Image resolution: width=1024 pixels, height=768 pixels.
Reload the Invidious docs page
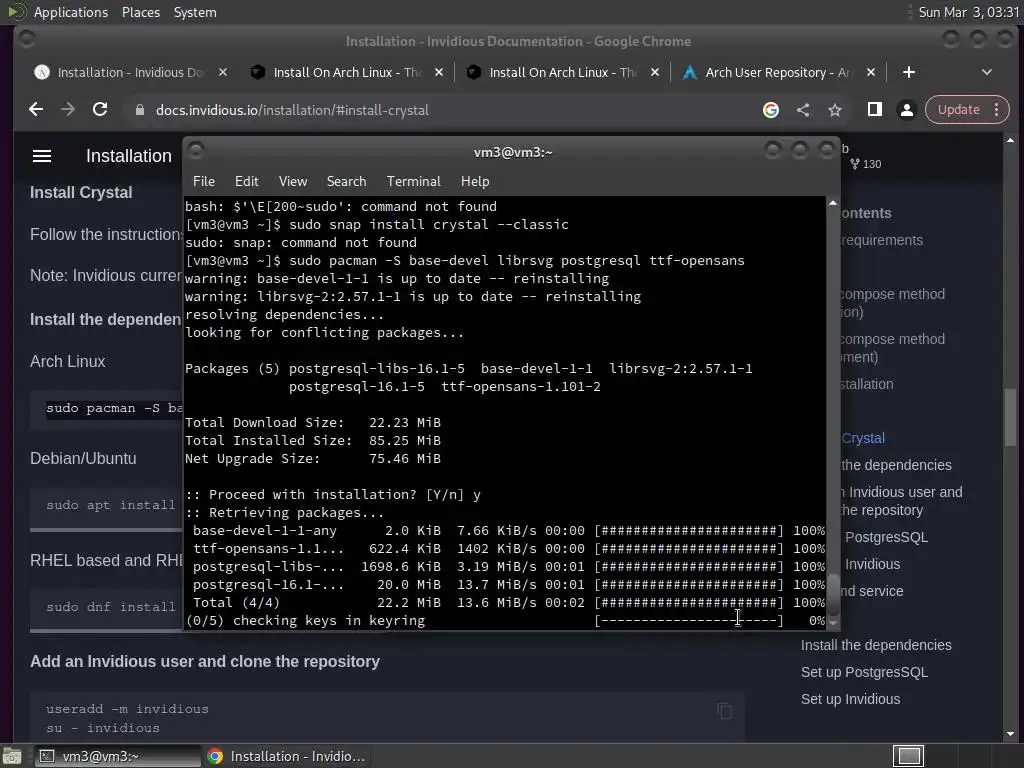coord(100,110)
